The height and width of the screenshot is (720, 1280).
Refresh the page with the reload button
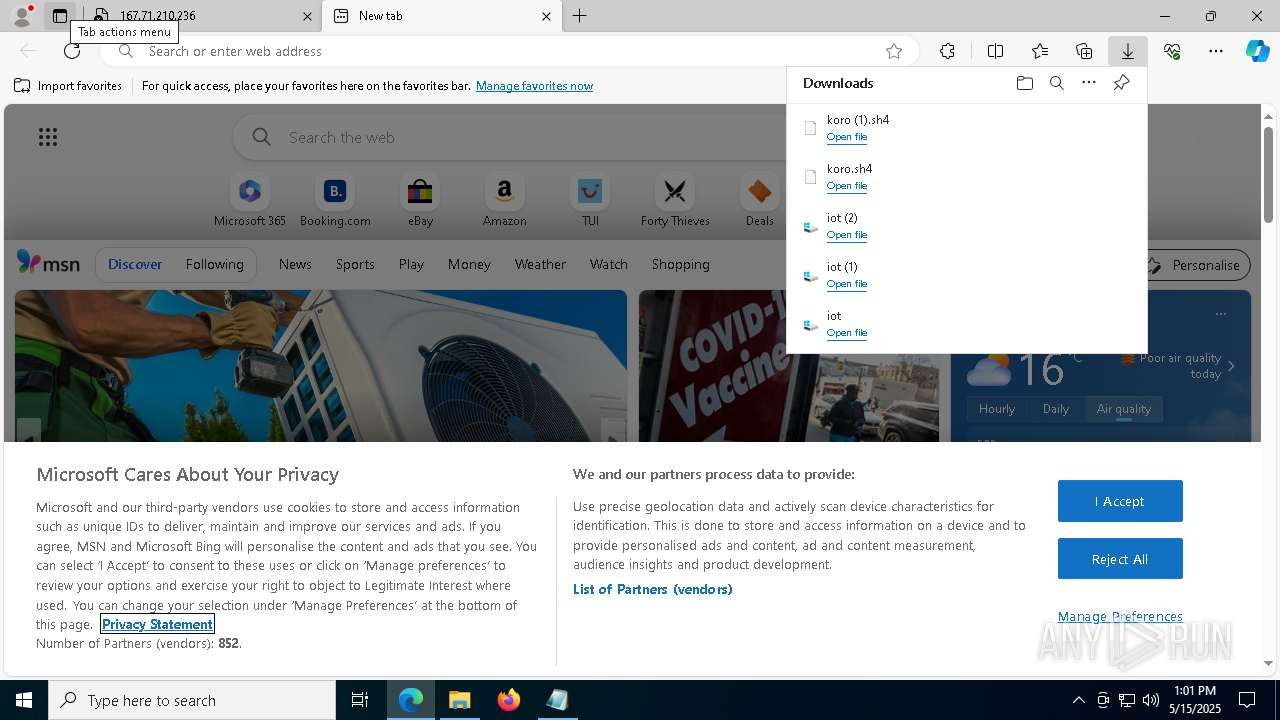(72, 51)
